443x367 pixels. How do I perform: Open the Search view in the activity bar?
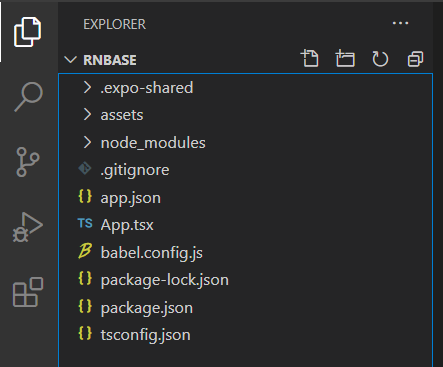point(28,97)
